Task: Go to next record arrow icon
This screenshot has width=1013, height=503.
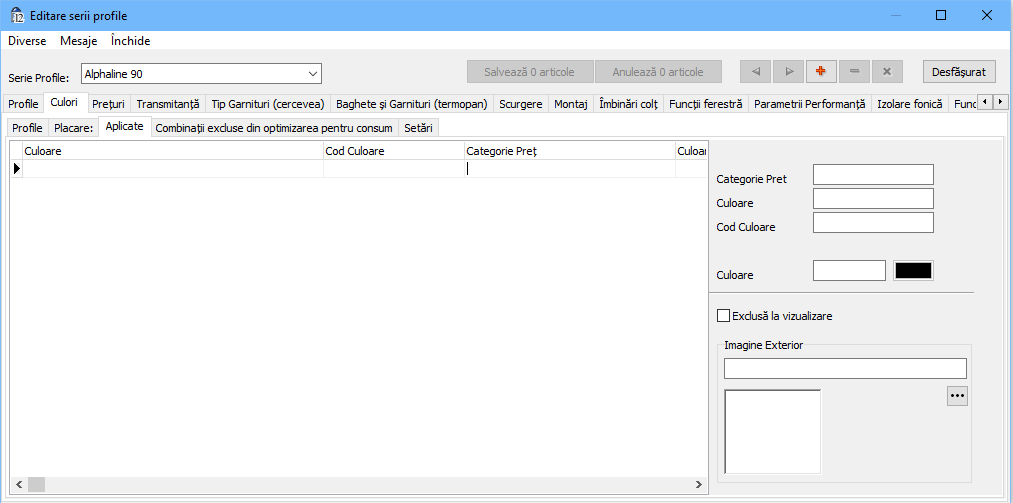Action: (x=789, y=72)
